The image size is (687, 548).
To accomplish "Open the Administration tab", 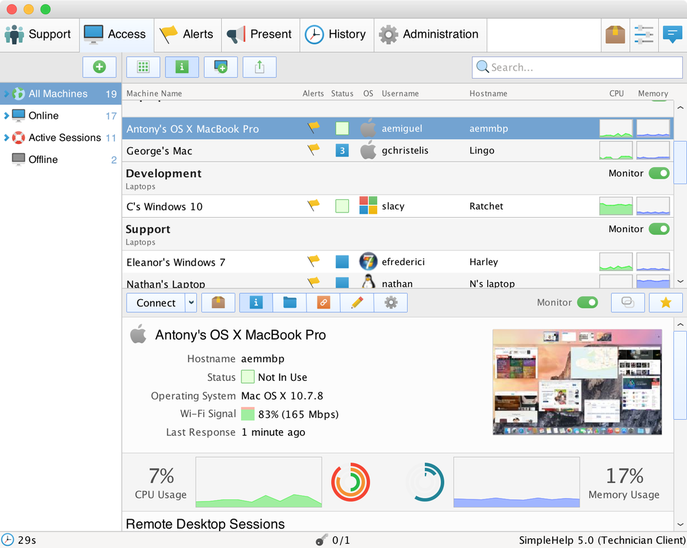I will pos(430,35).
